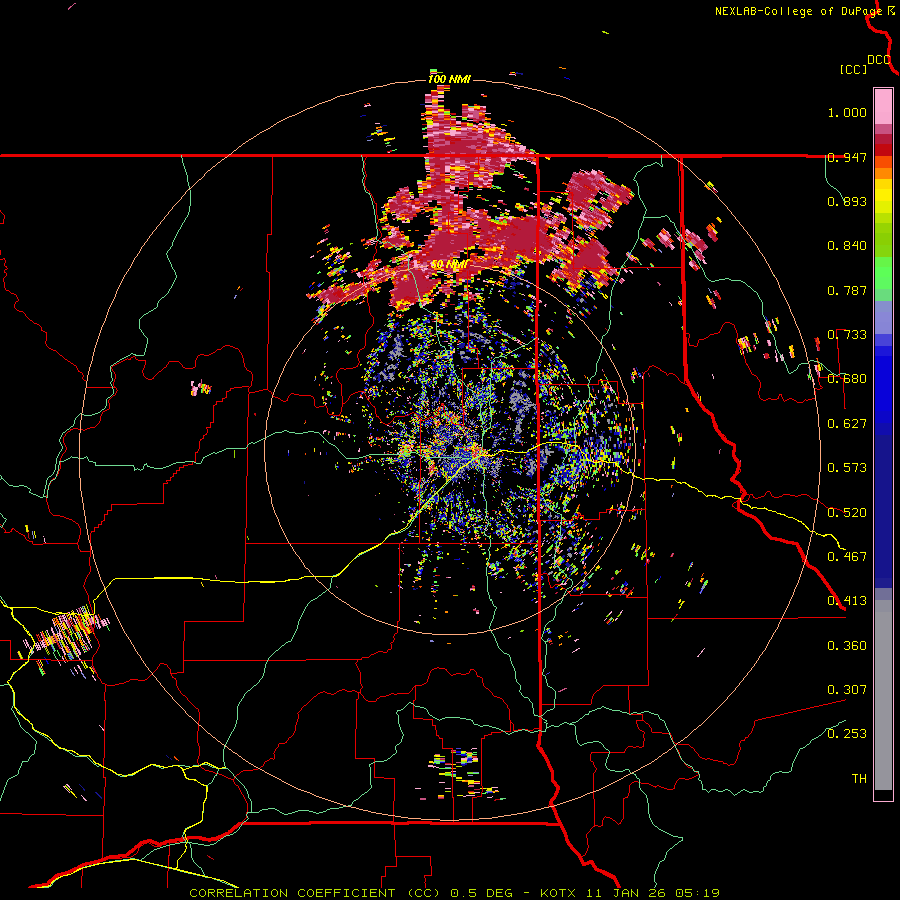
Task: Select the 0.573 scale value
Action: click(x=847, y=468)
